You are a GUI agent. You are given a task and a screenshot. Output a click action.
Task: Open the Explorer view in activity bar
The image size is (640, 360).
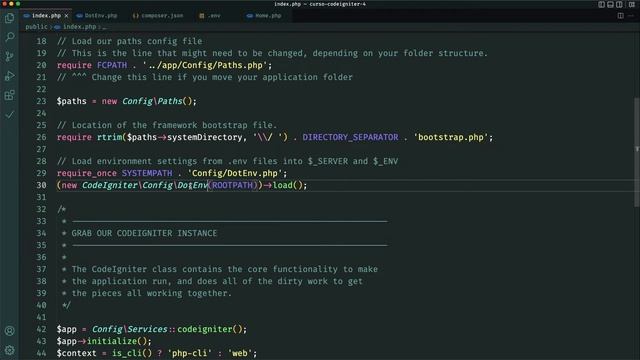pyautogui.click(x=9, y=18)
